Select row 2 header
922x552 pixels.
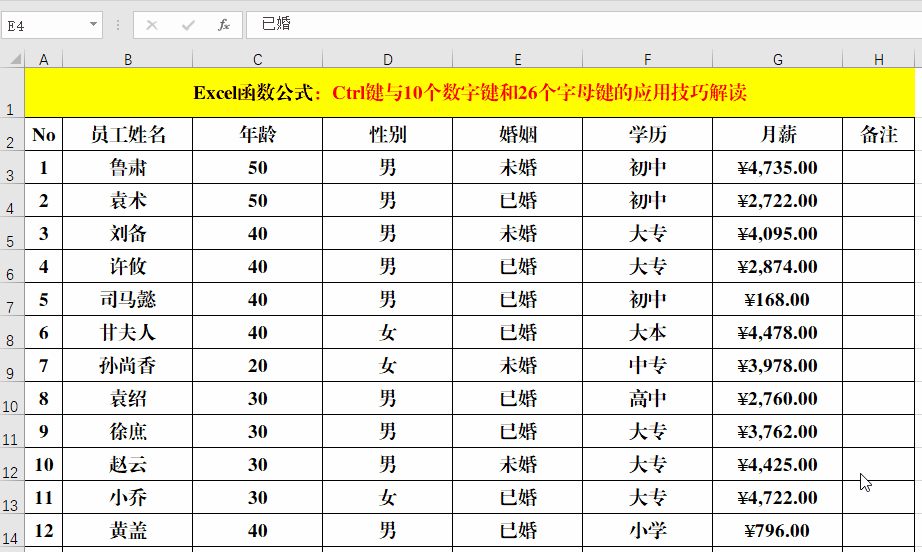click(x=12, y=134)
